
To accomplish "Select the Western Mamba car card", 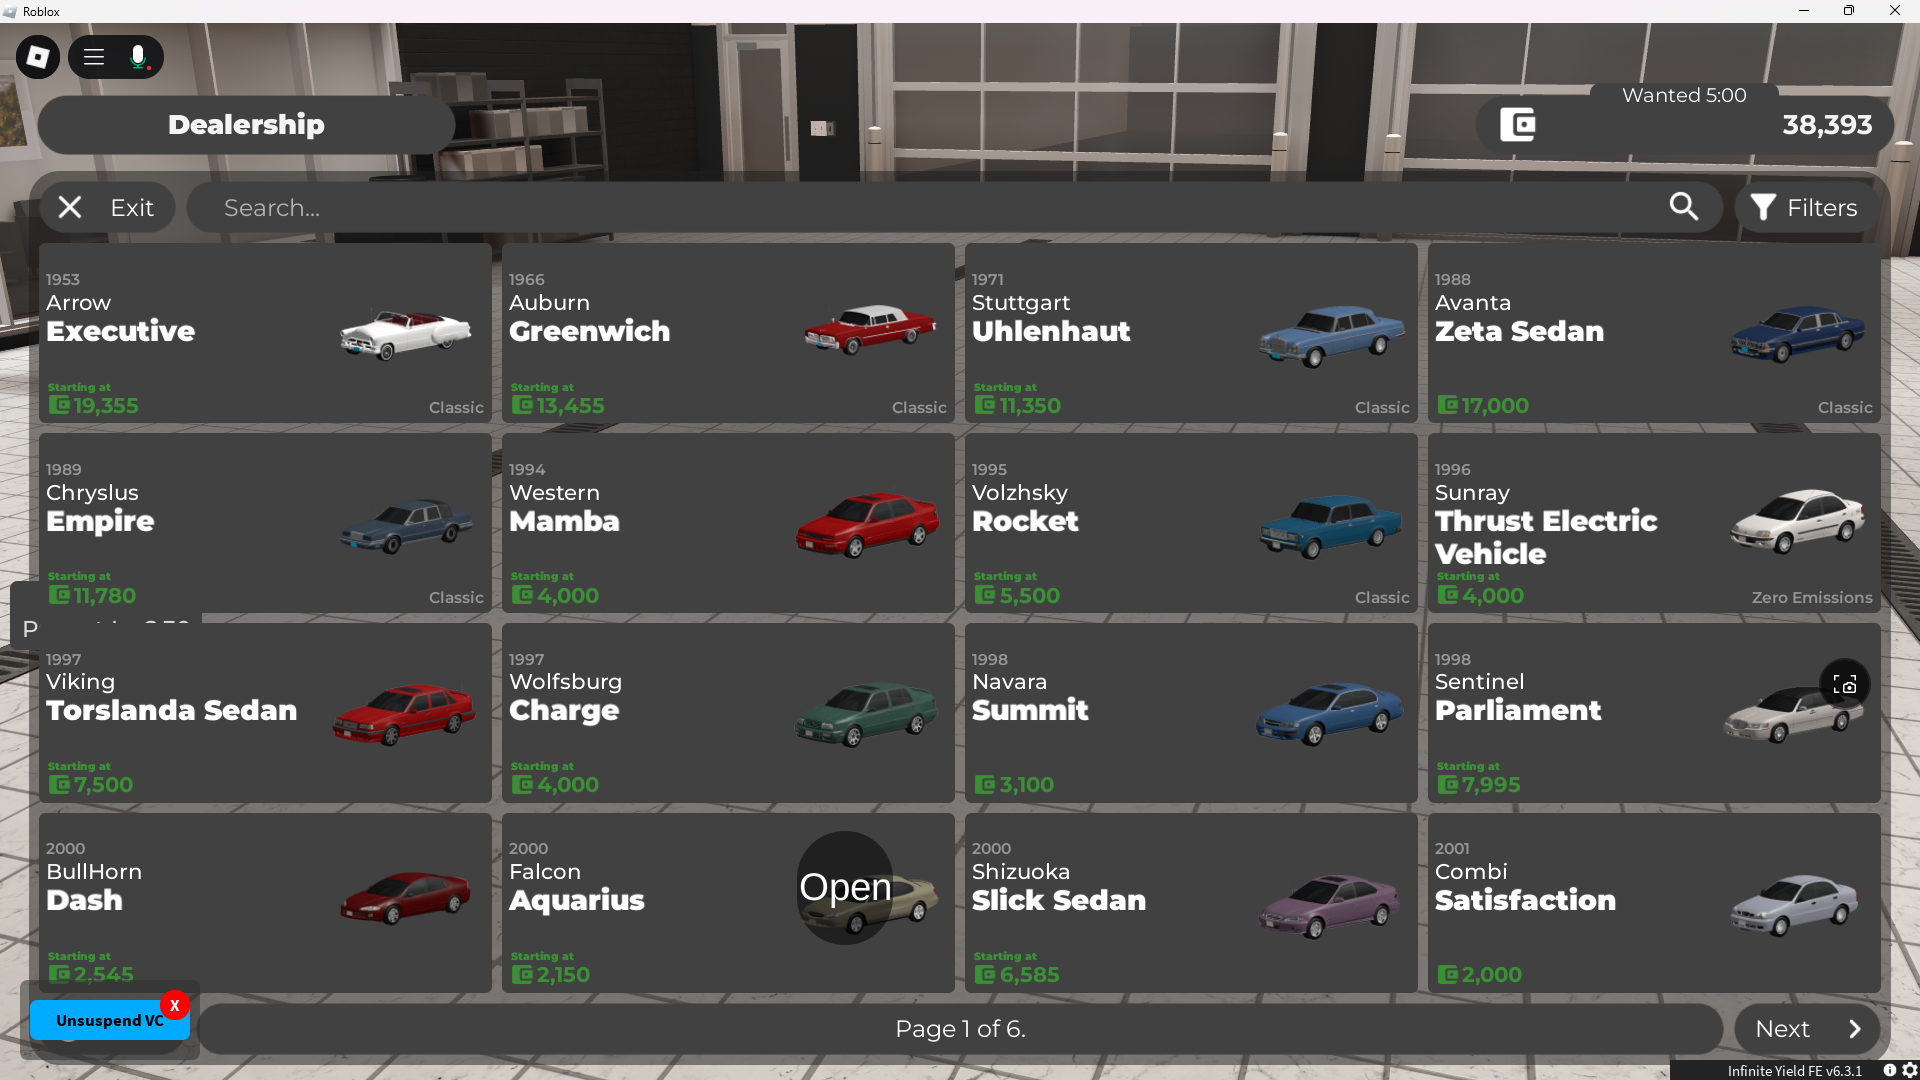I will click(728, 523).
